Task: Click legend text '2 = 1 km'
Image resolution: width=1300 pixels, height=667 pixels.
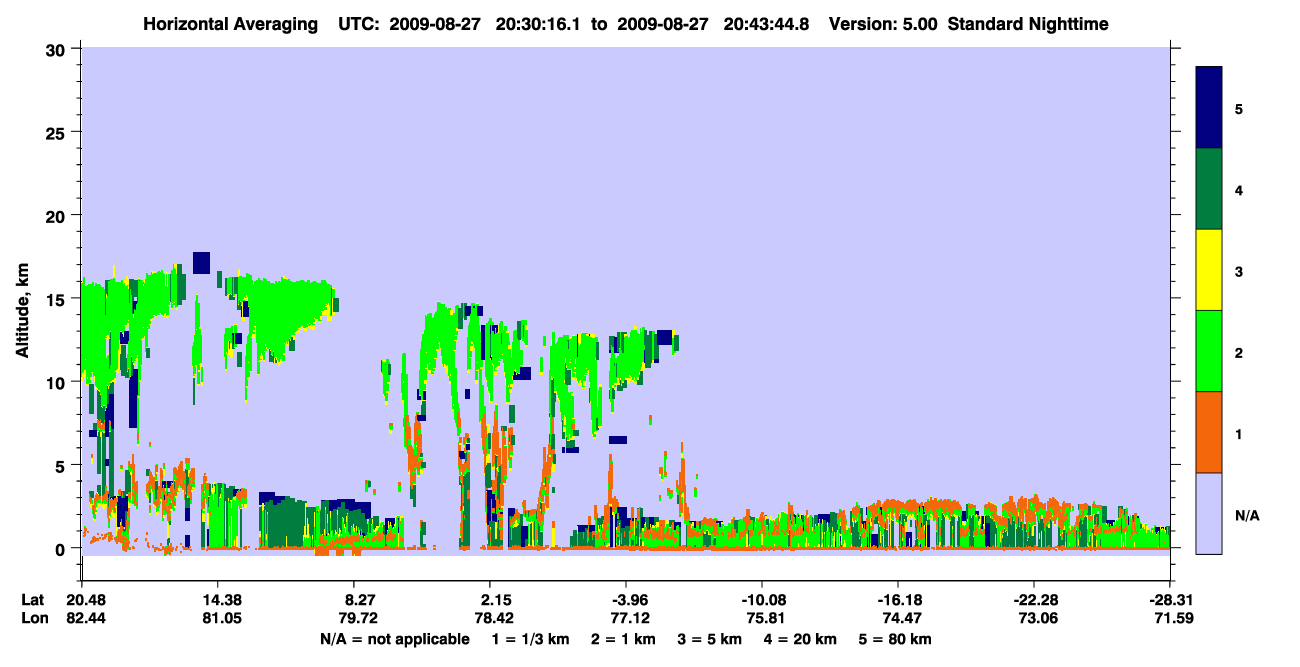Action: coord(623,639)
